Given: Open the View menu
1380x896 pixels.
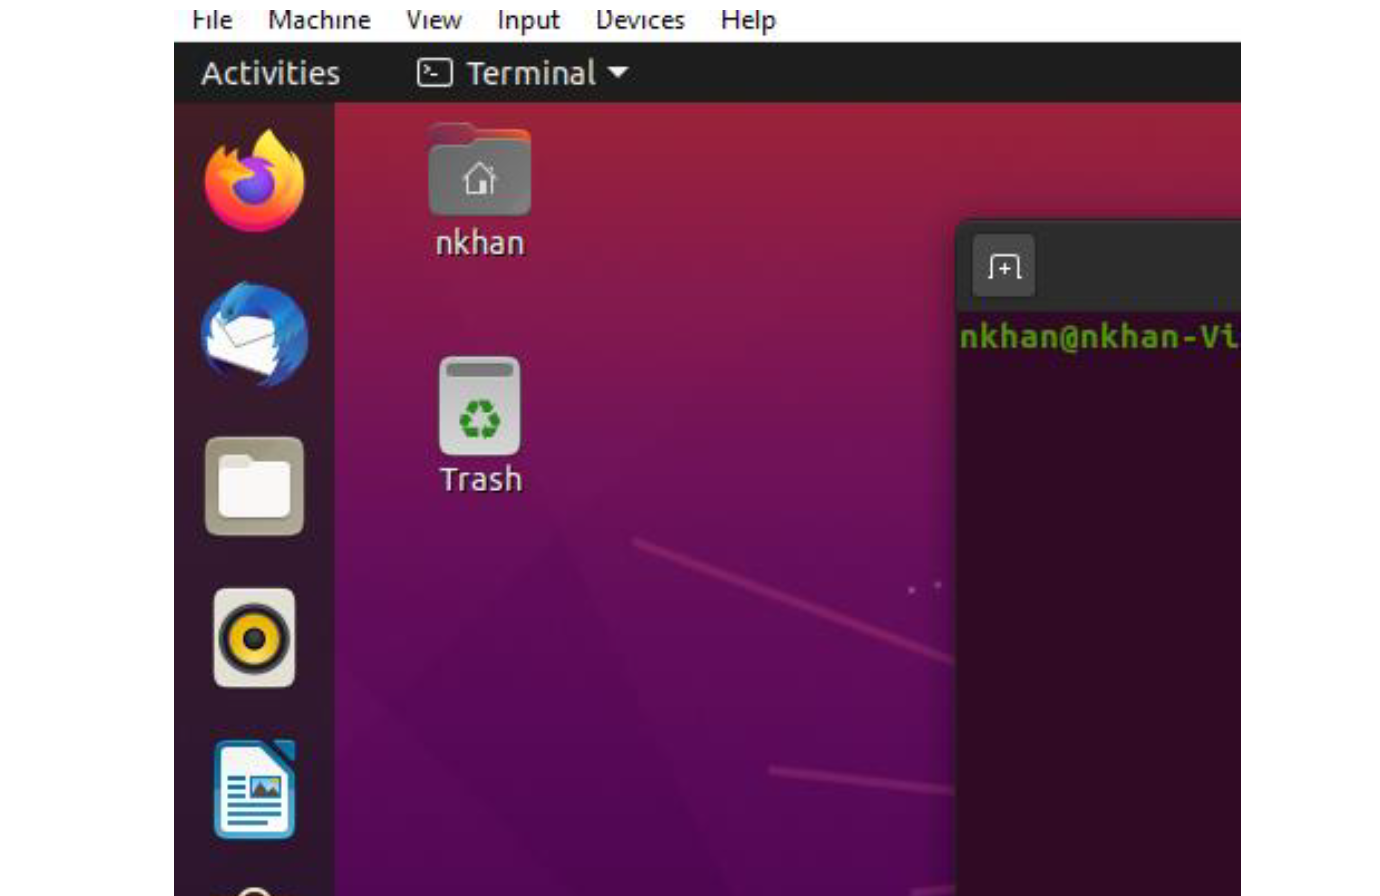Looking at the screenshot, I should pyautogui.click(x=434, y=20).
